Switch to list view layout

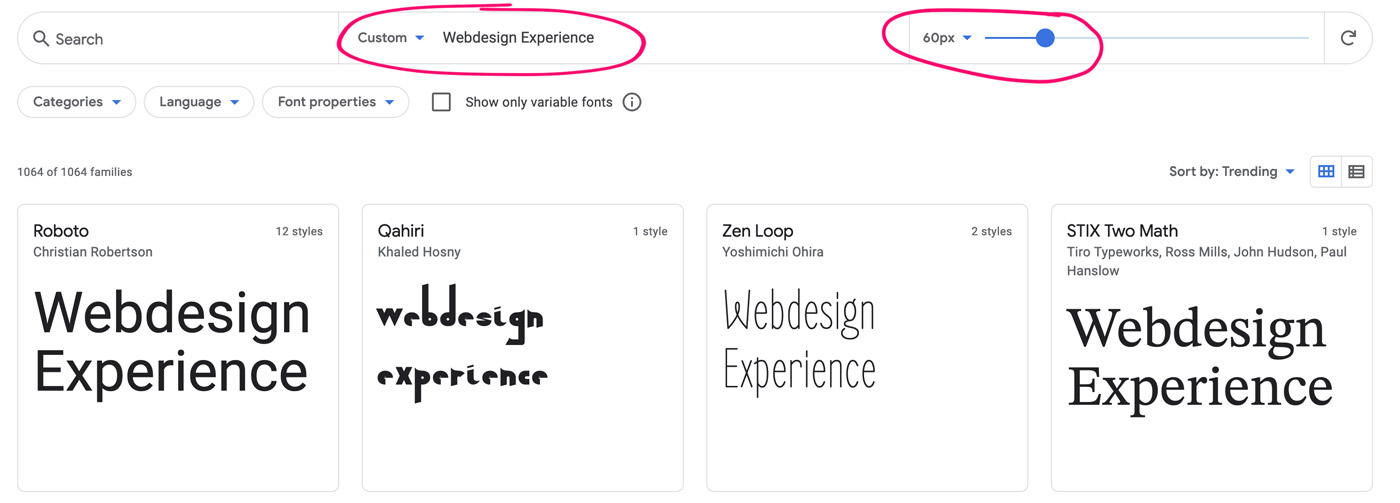click(x=1356, y=172)
